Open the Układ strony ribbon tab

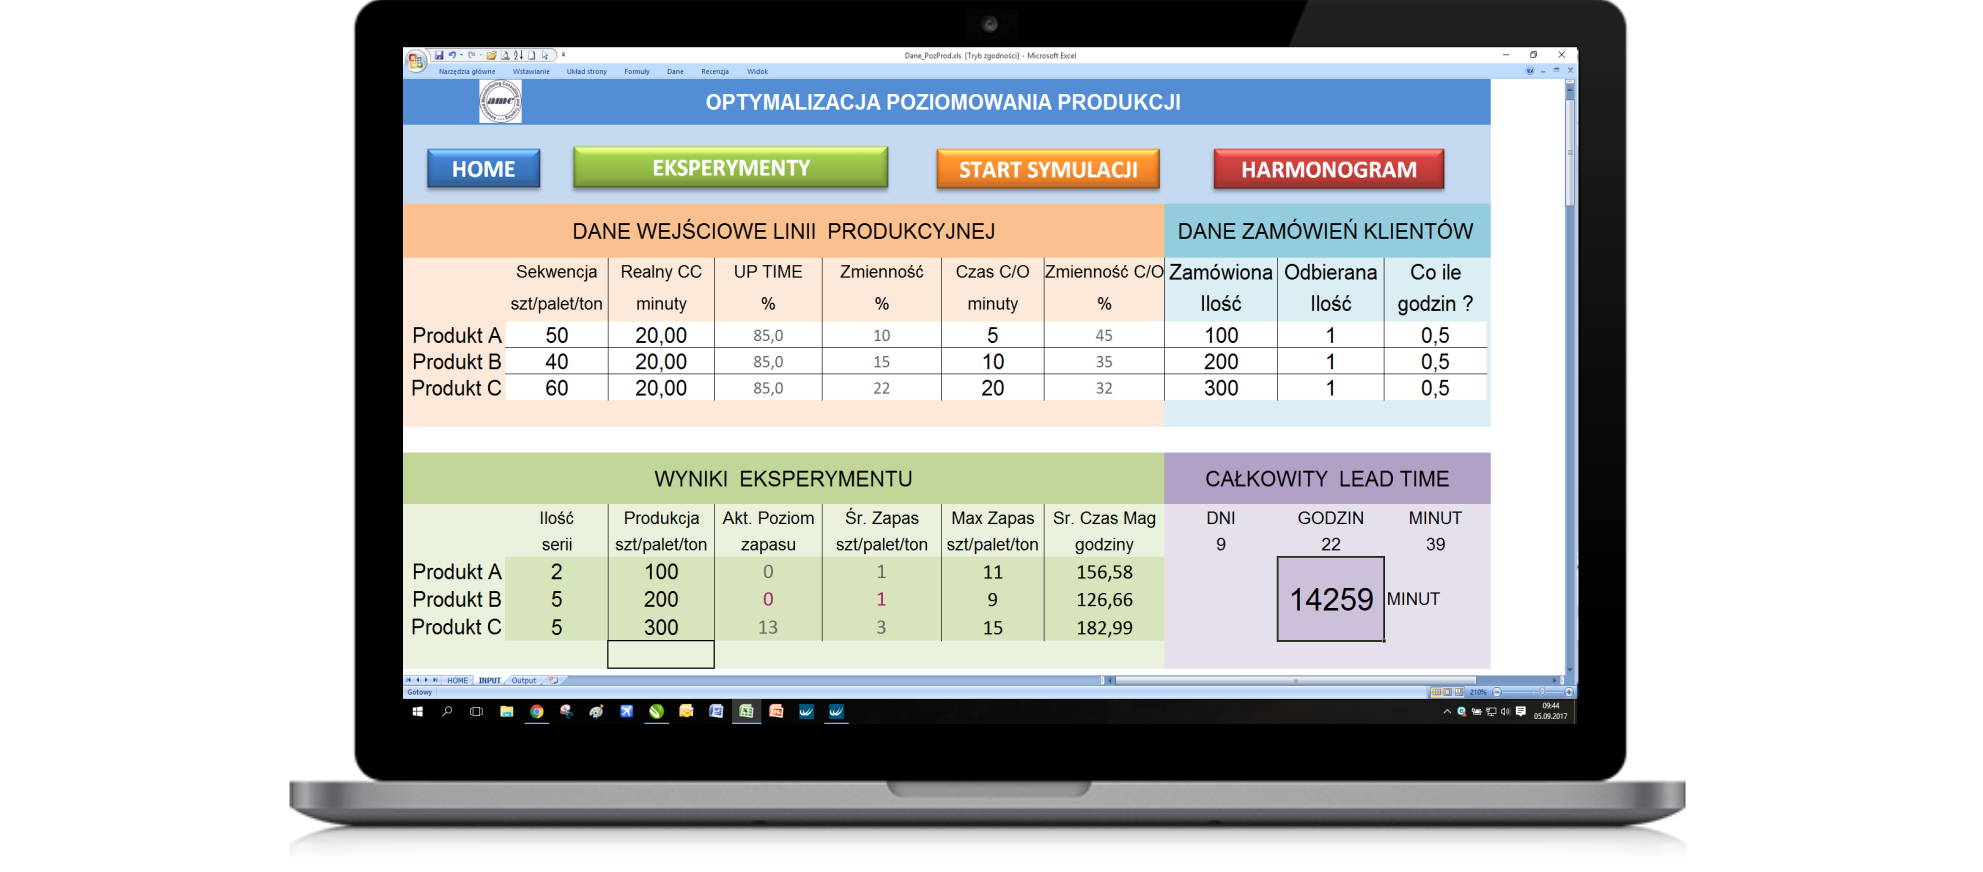coord(587,71)
